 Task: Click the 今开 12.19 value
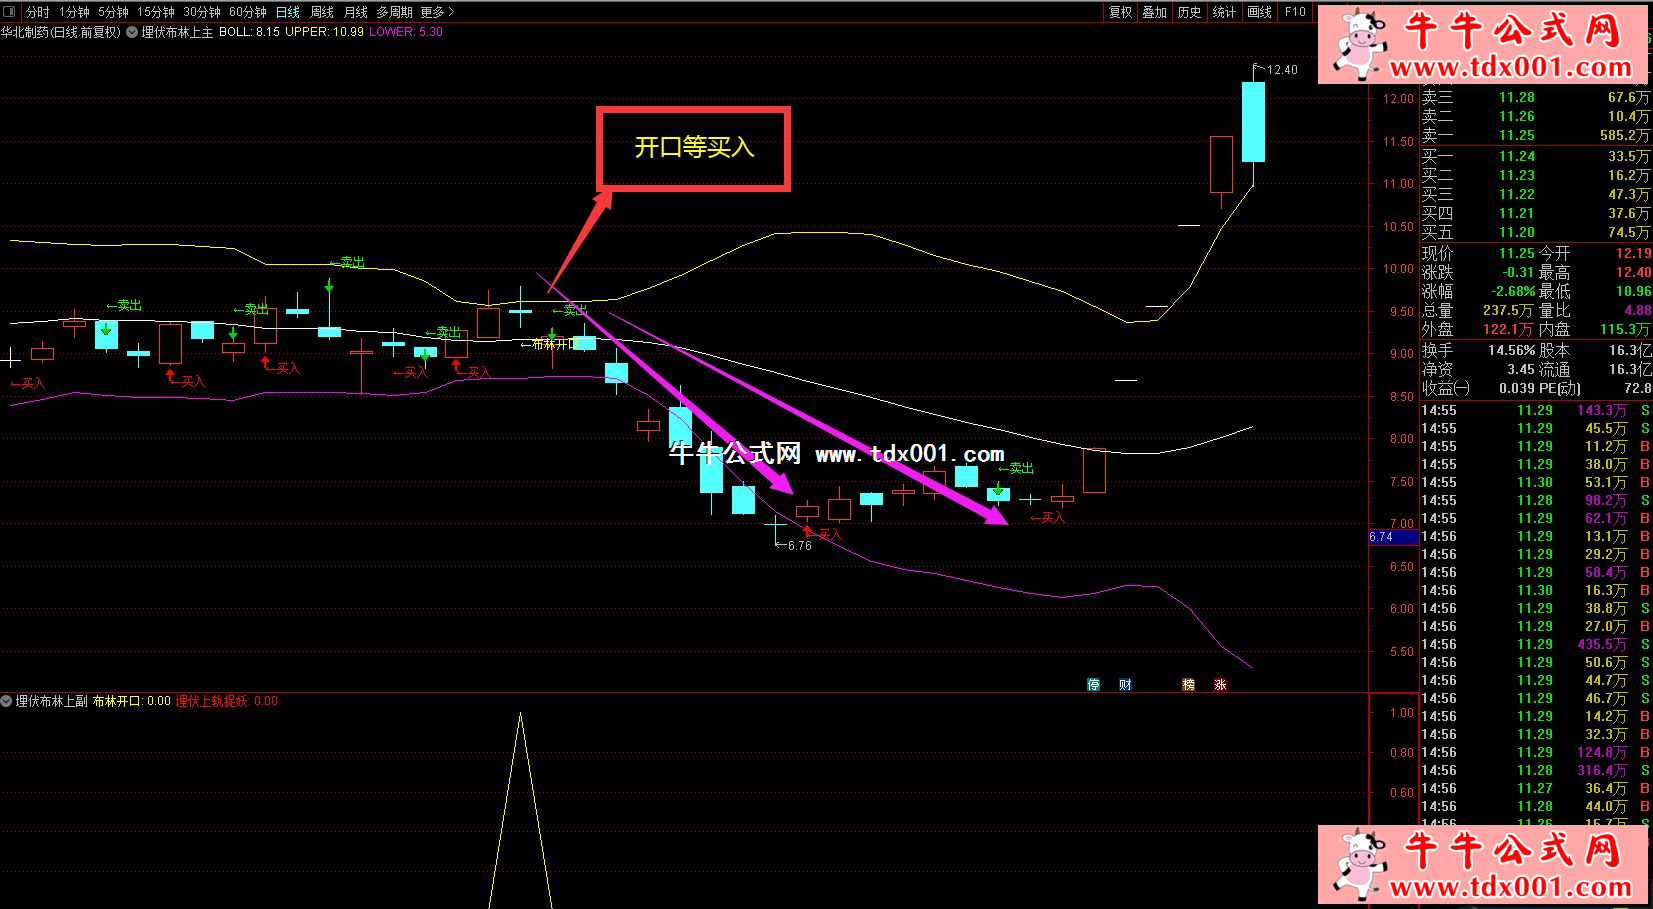pyautogui.click(x=1633, y=253)
